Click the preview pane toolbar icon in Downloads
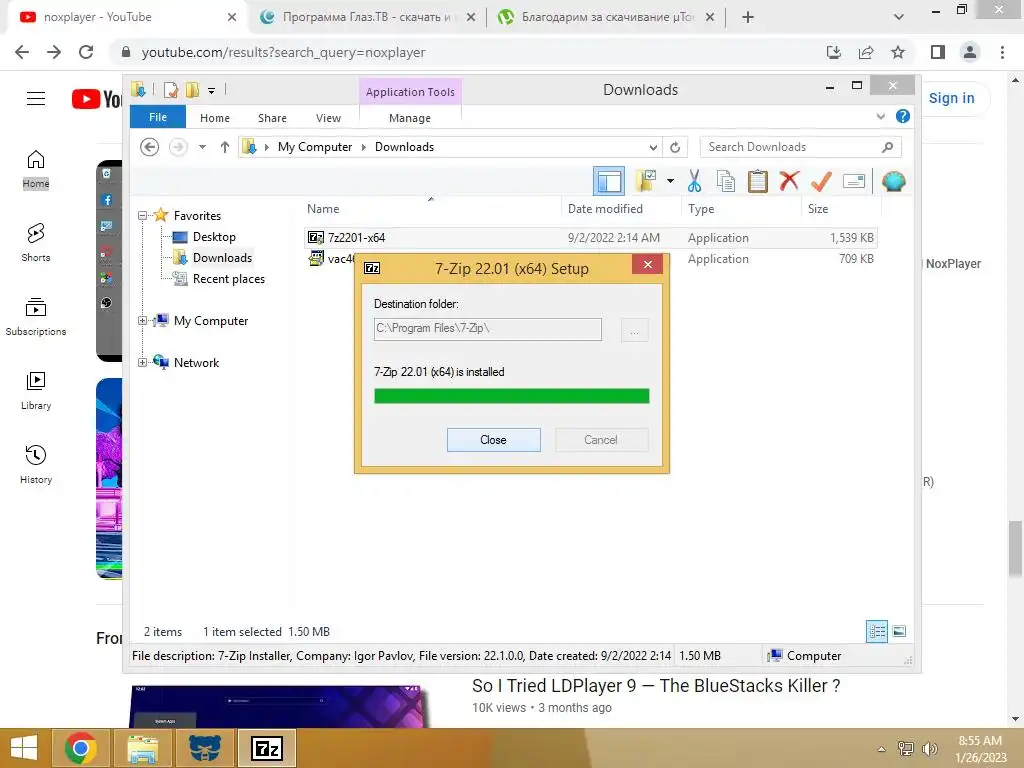Screen dimensions: 1024x768 [x=609, y=181]
